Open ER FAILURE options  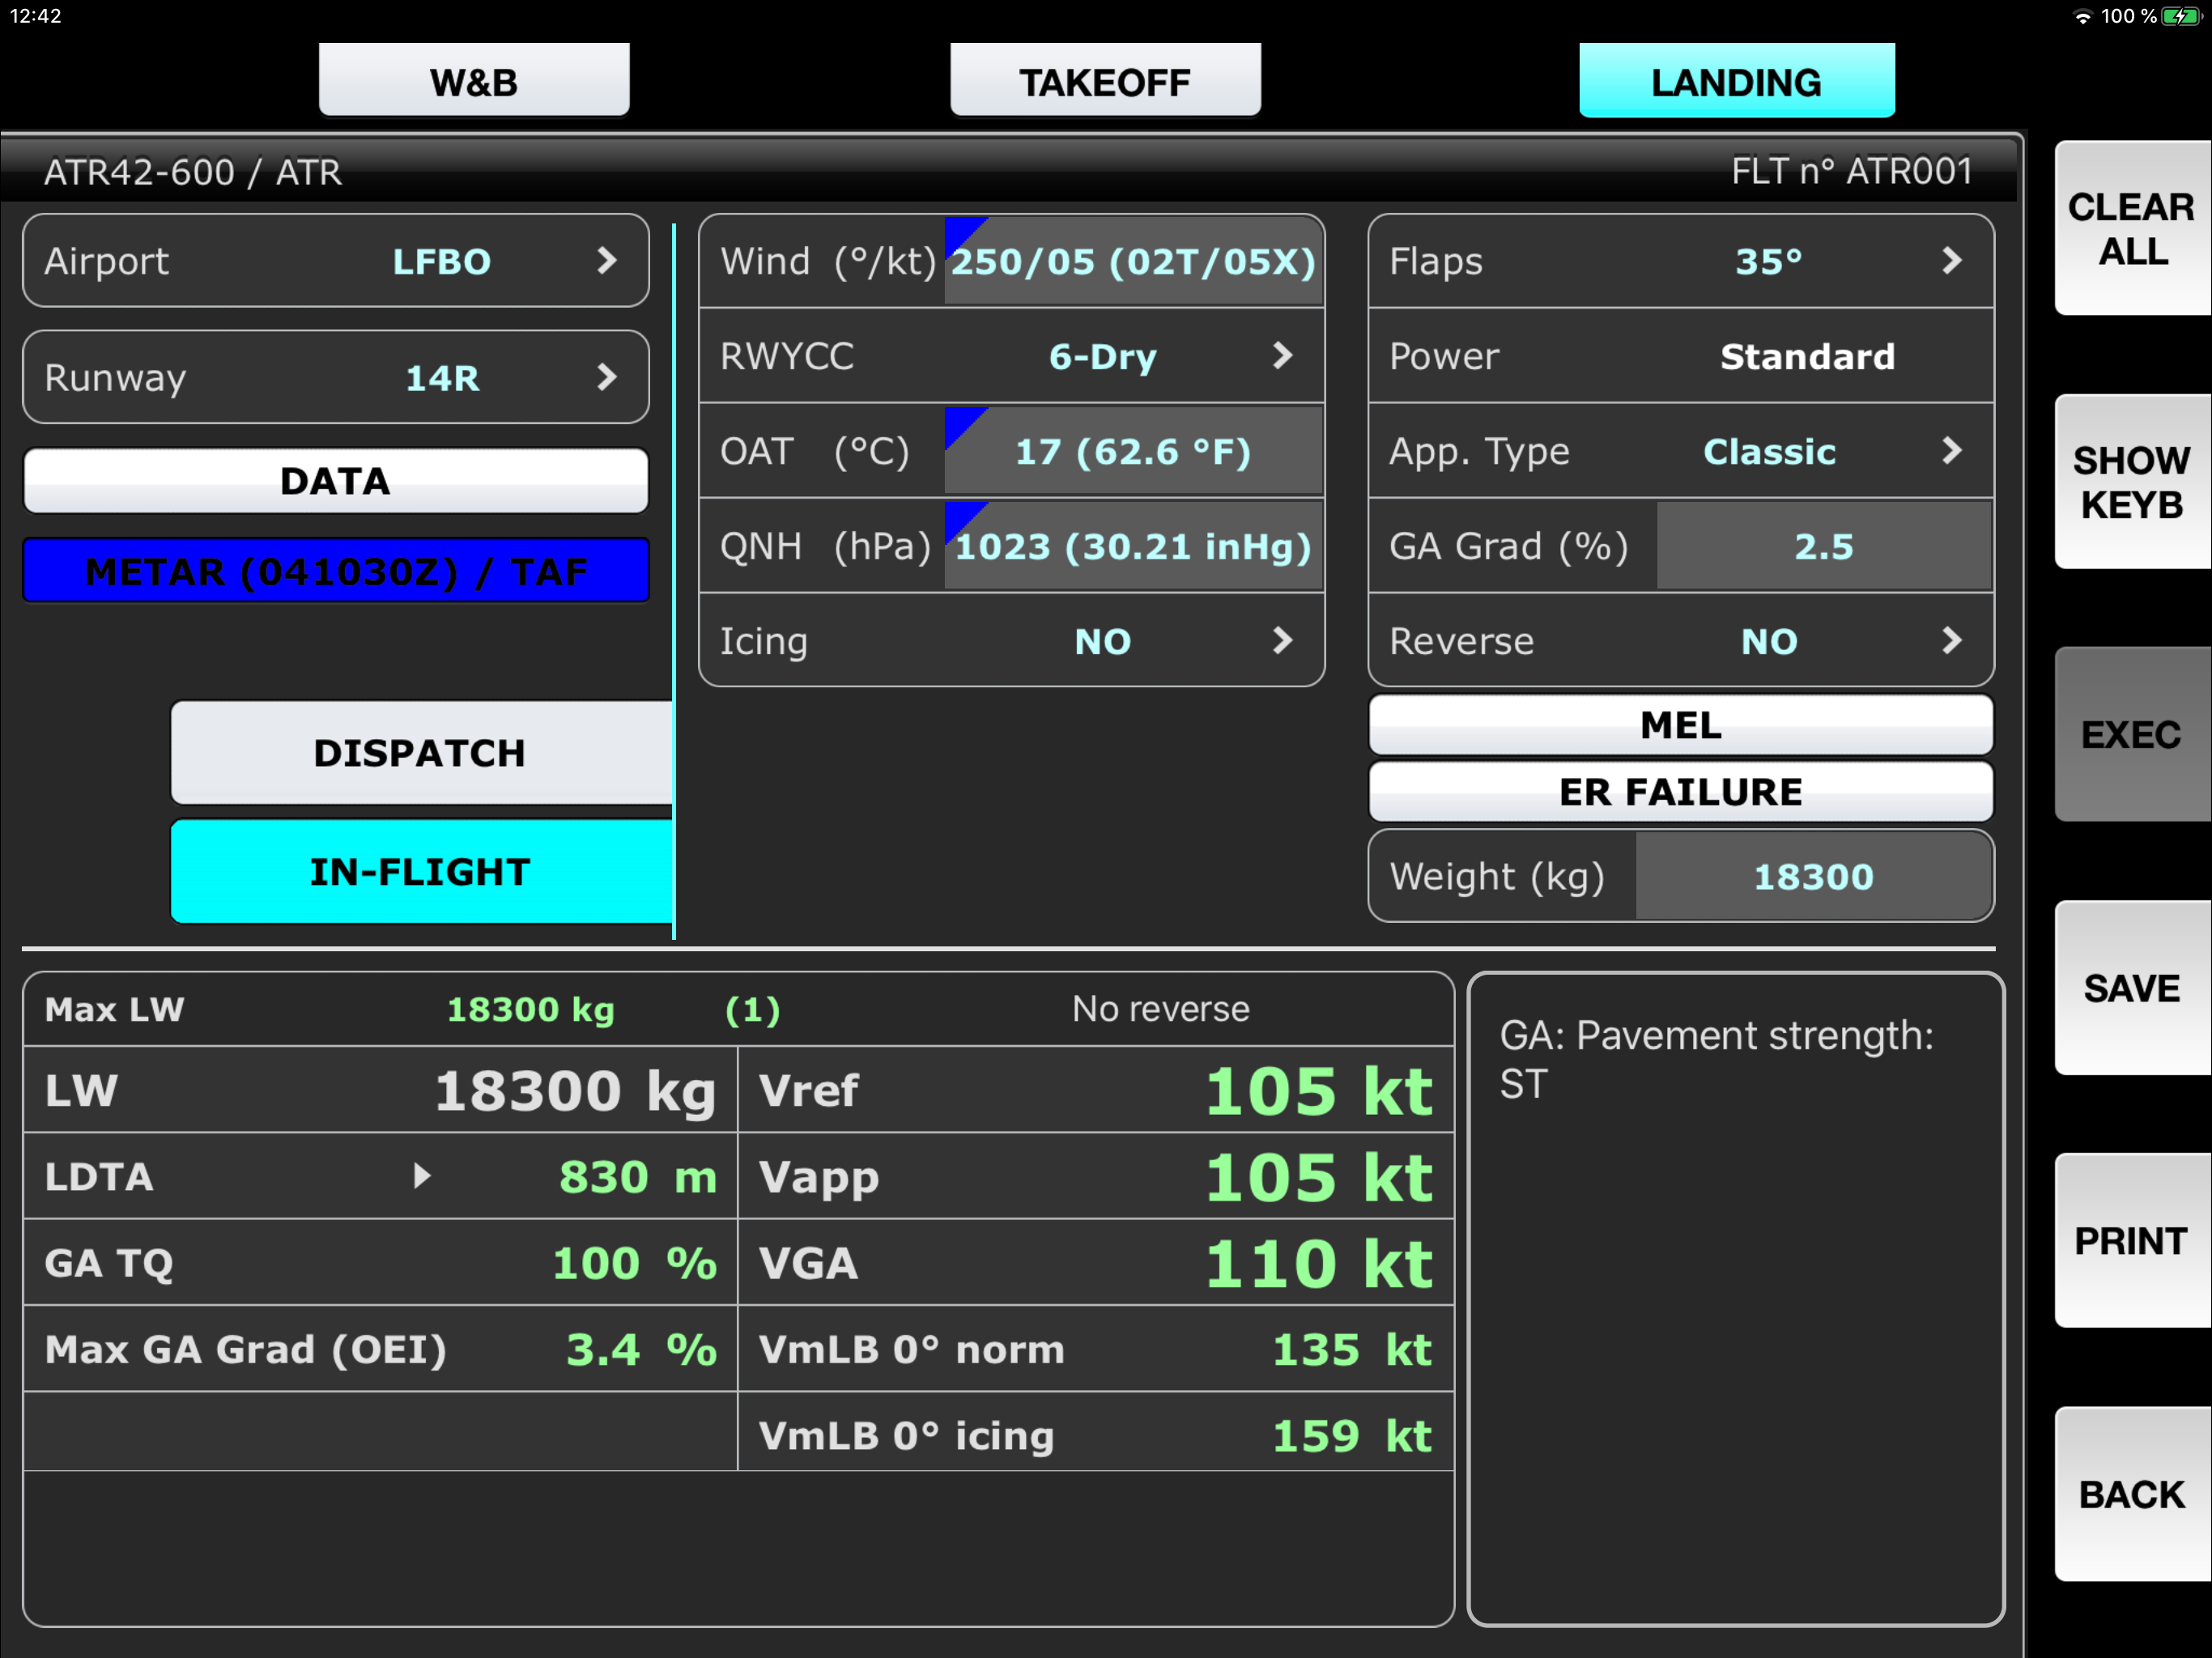[1680, 792]
